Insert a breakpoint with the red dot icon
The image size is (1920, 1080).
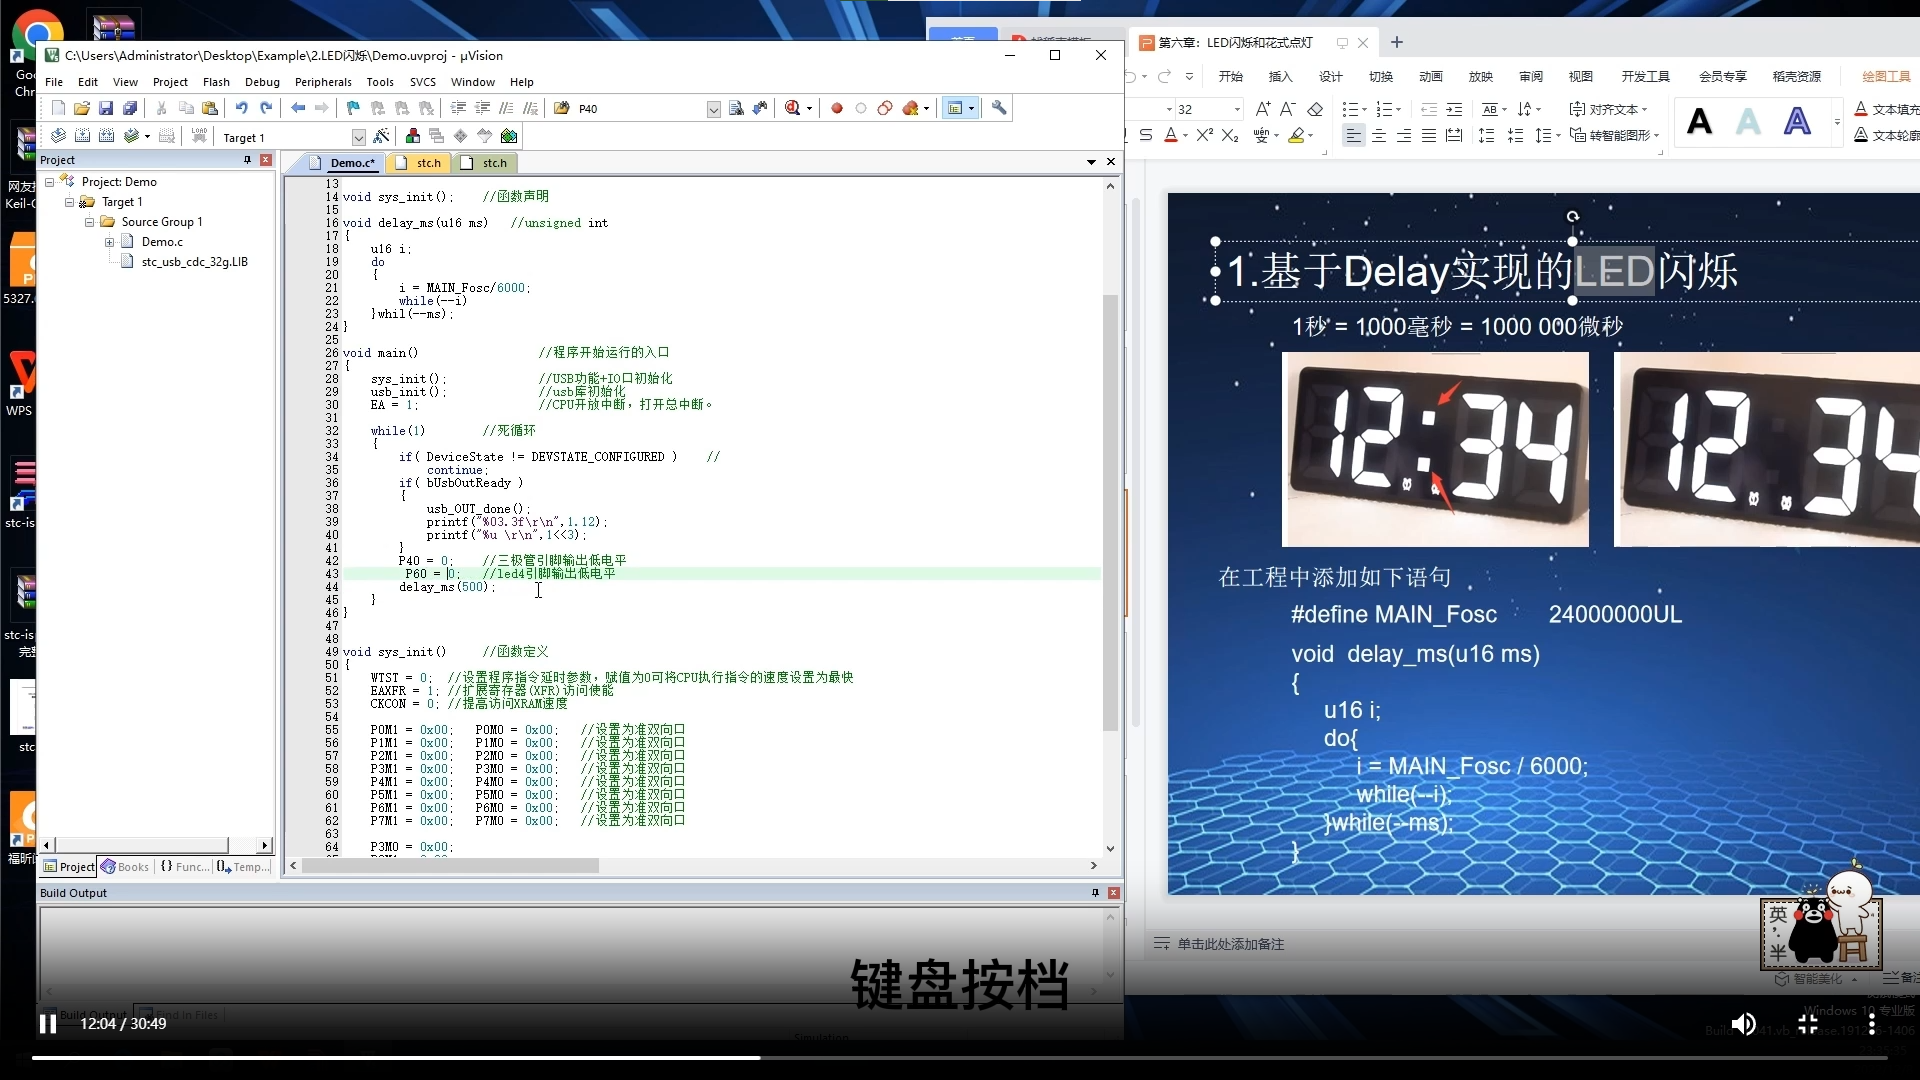(x=837, y=108)
